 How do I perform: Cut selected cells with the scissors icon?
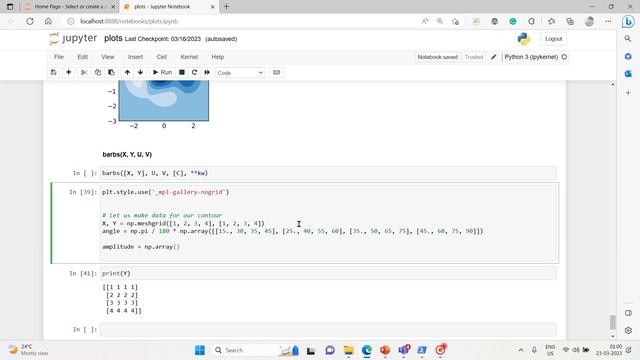(84, 72)
